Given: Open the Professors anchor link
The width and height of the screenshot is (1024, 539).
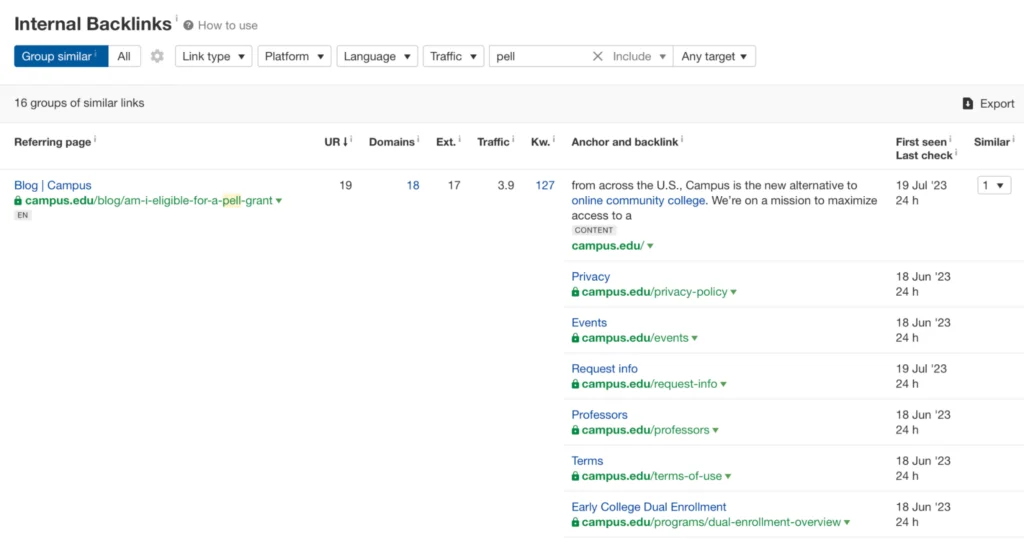Looking at the screenshot, I should (x=599, y=415).
